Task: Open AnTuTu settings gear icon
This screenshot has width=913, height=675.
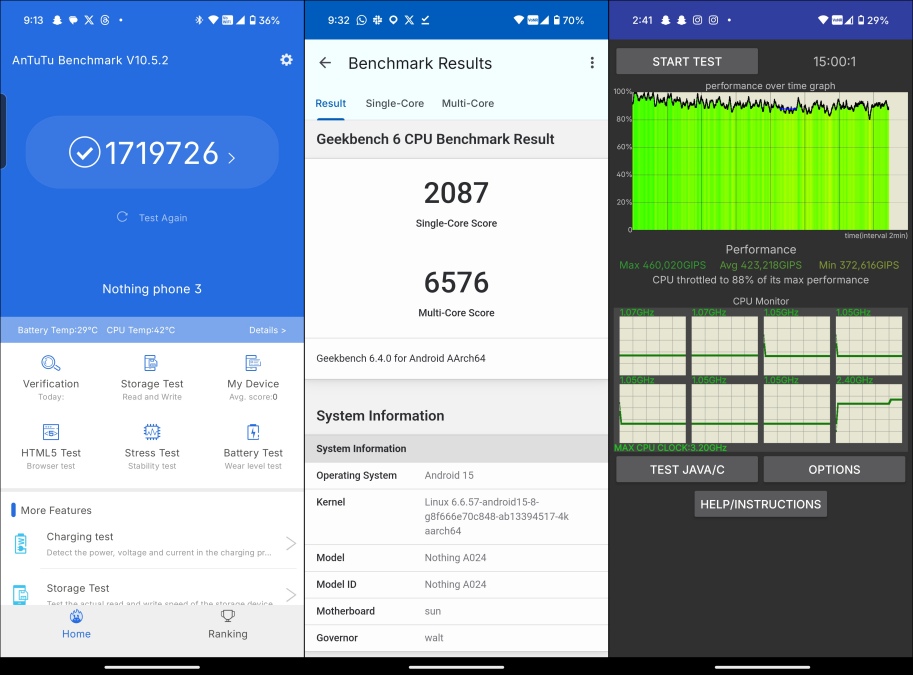Action: 286,59
